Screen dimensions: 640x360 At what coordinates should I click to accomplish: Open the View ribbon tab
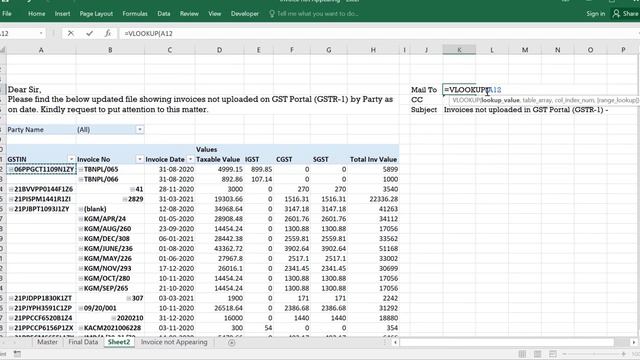pyautogui.click(x=215, y=14)
